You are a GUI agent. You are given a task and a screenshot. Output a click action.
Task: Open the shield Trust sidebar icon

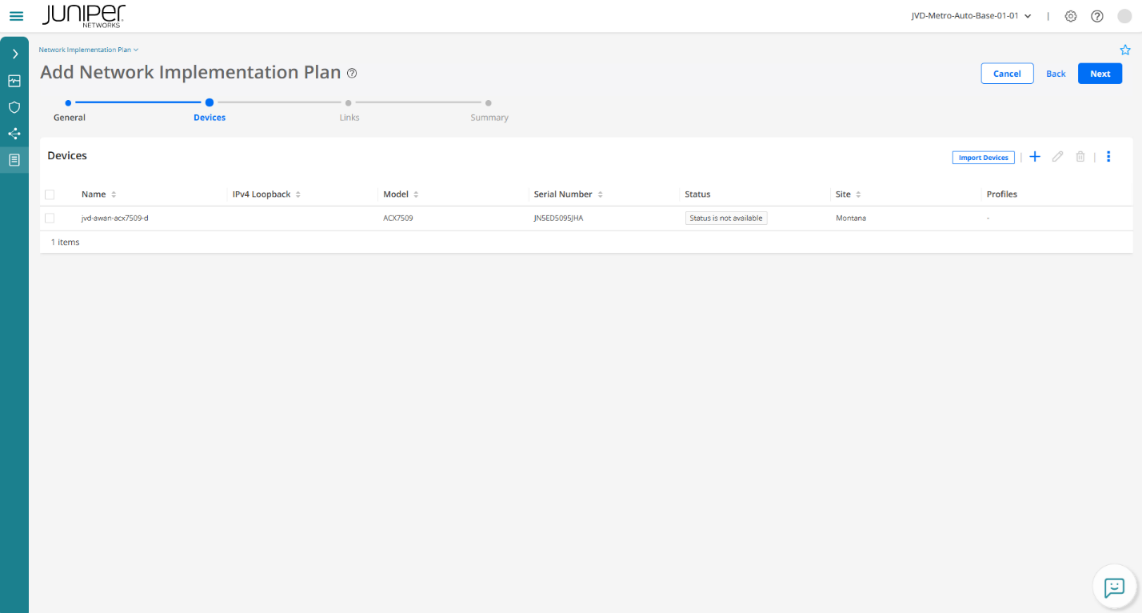[x=15, y=107]
